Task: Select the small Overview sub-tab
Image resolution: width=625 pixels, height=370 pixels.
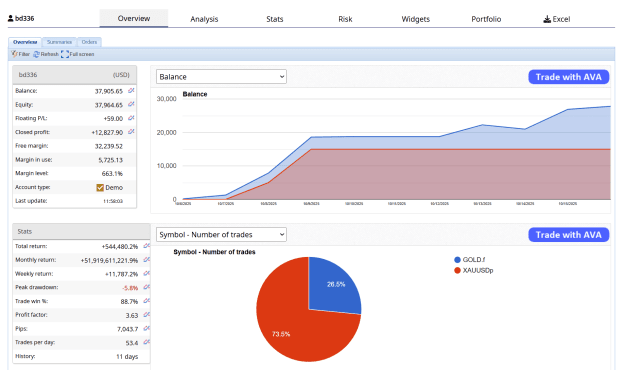Action: tap(25, 42)
